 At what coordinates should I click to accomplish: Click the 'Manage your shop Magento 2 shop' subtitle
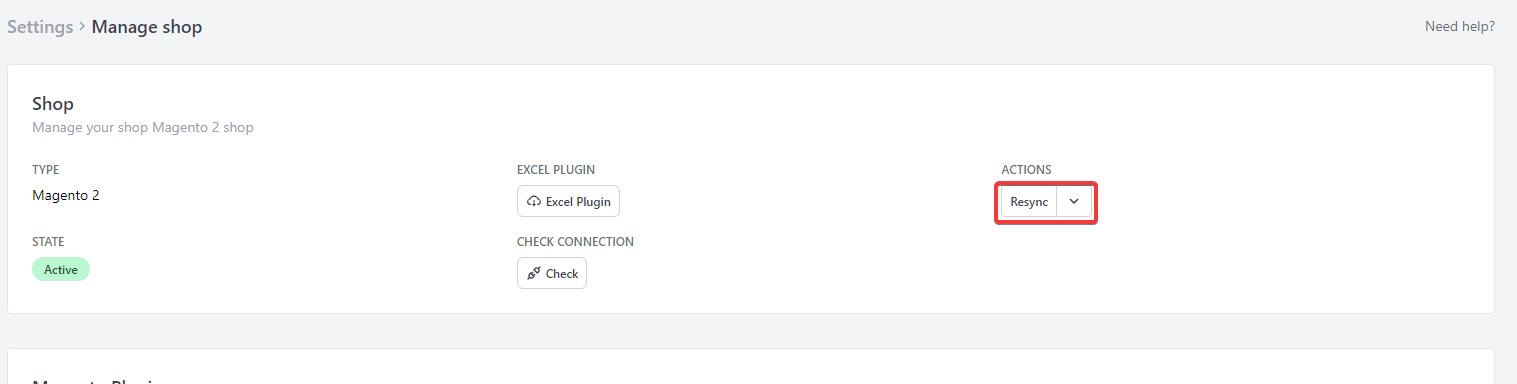[143, 128]
